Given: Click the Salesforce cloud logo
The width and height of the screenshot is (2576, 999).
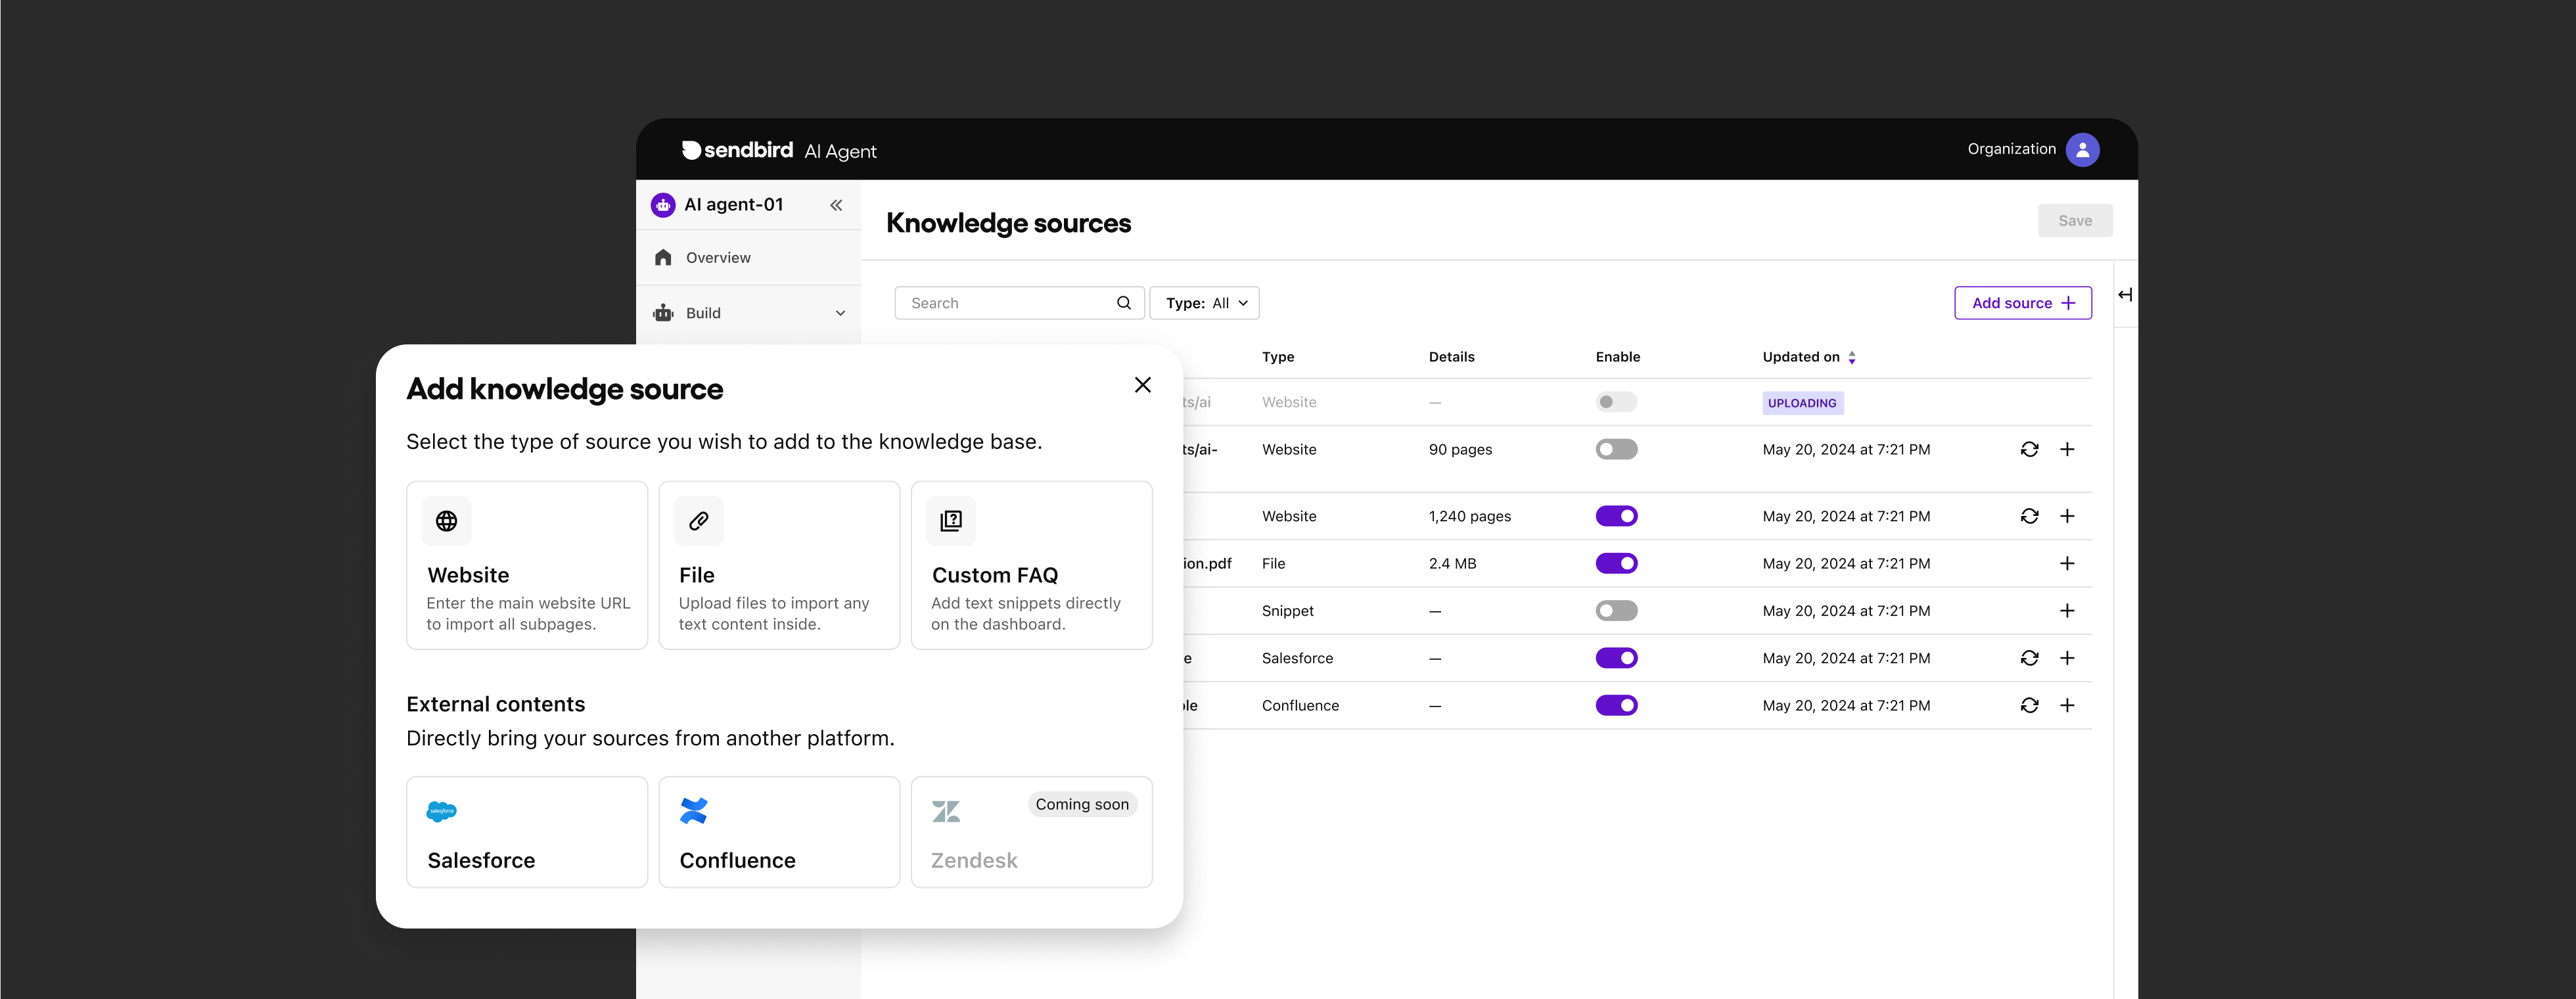Looking at the screenshot, I should 441,811.
